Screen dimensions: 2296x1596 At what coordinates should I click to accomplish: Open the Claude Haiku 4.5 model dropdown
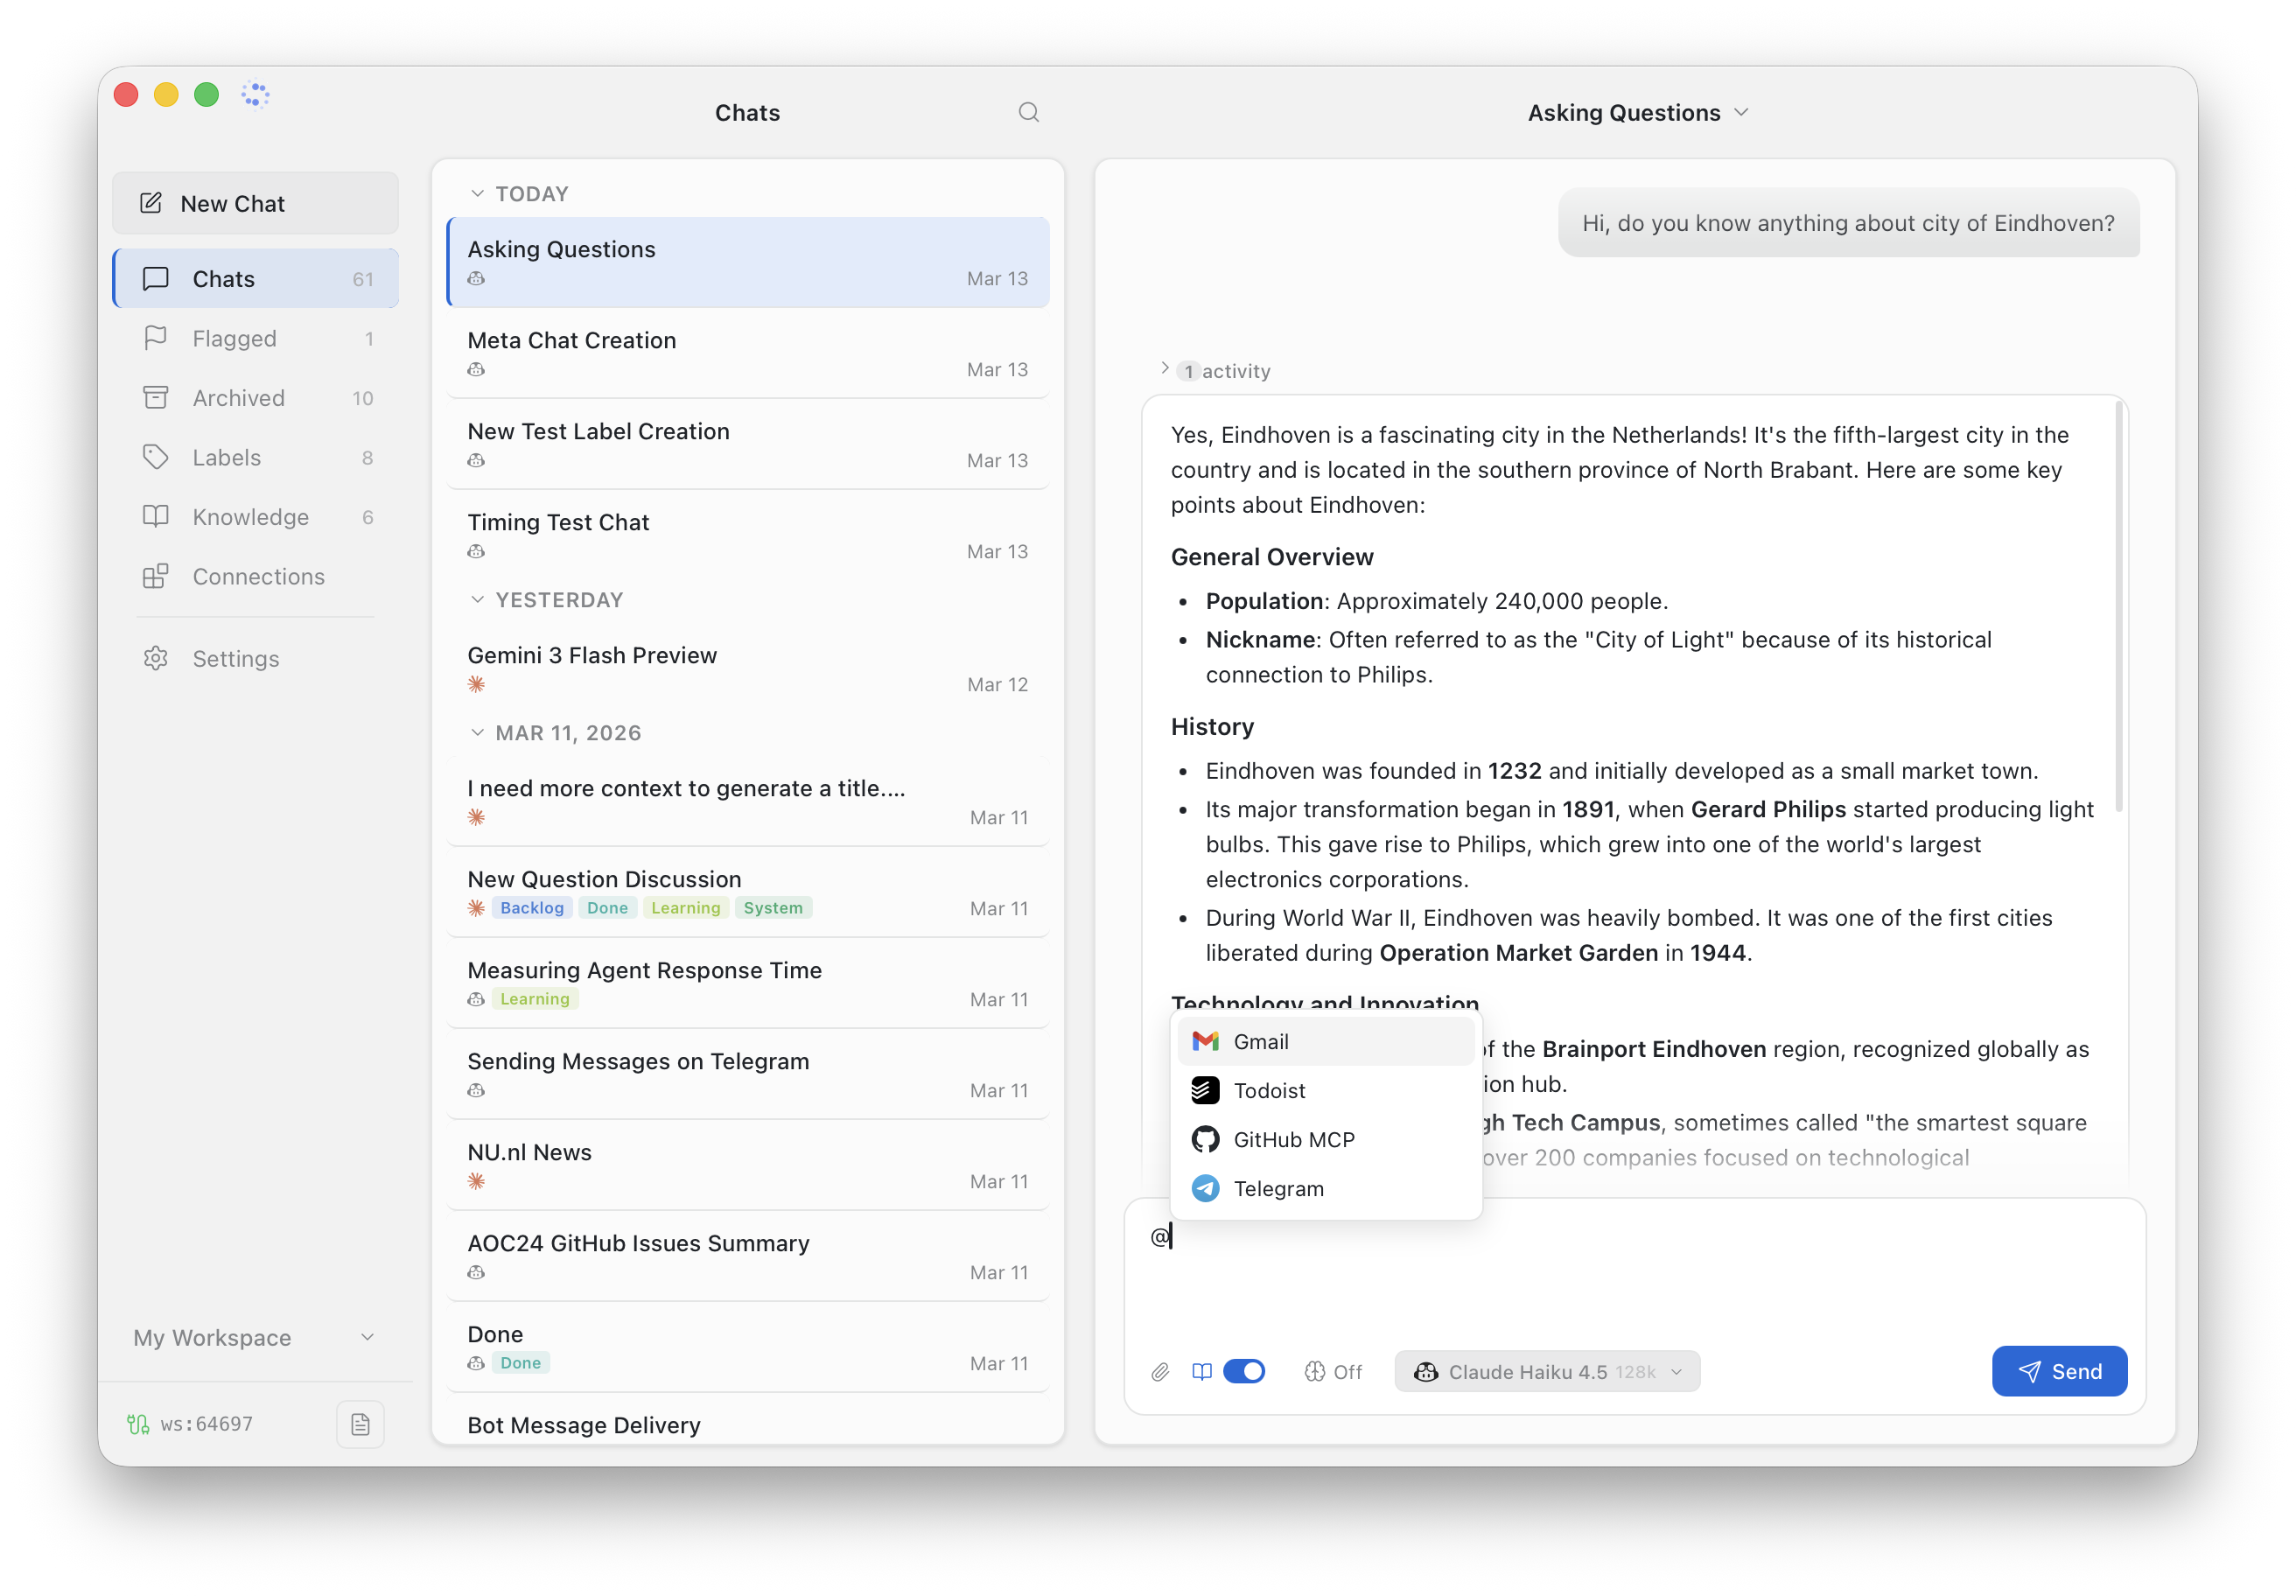click(x=1546, y=1372)
